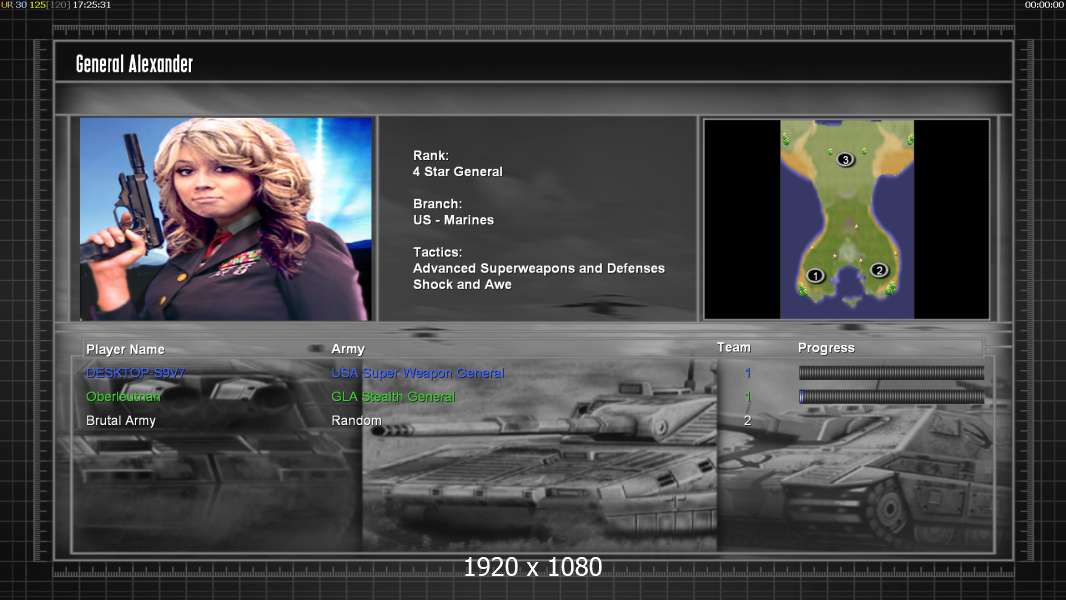
Task: Click USA Super Weapon General army entry
Action: coord(417,372)
